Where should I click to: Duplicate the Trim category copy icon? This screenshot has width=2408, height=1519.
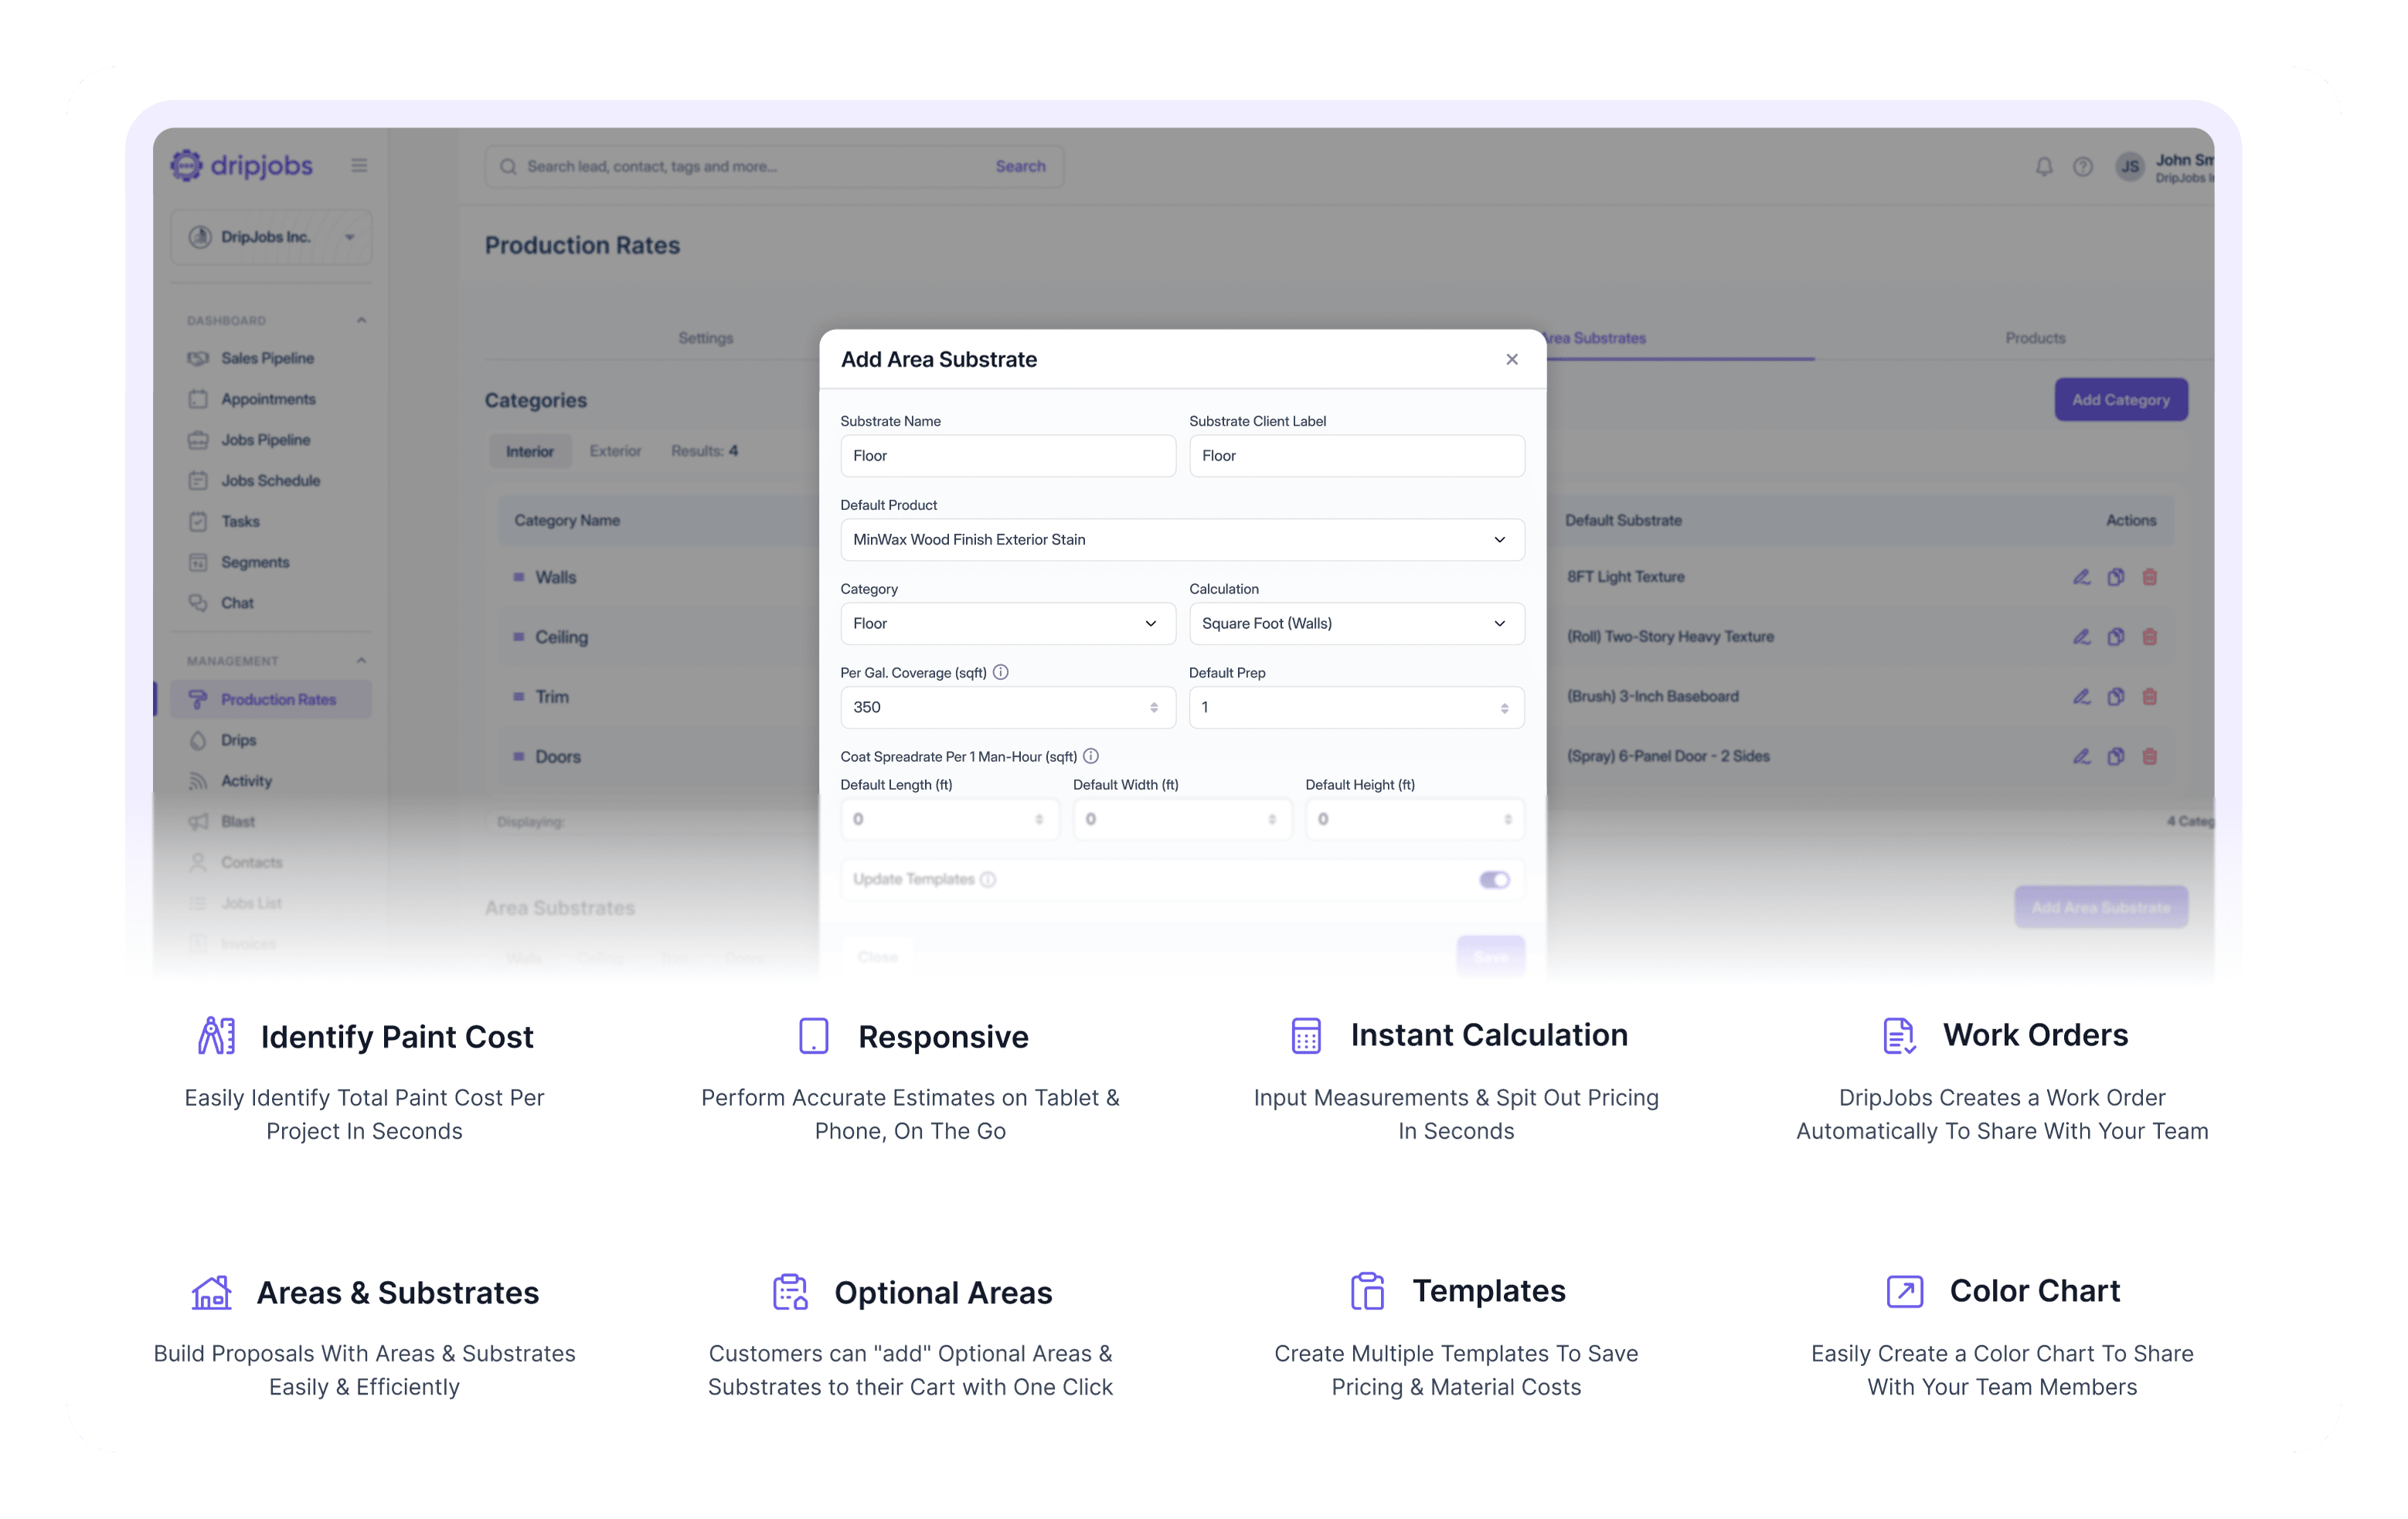2115,697
